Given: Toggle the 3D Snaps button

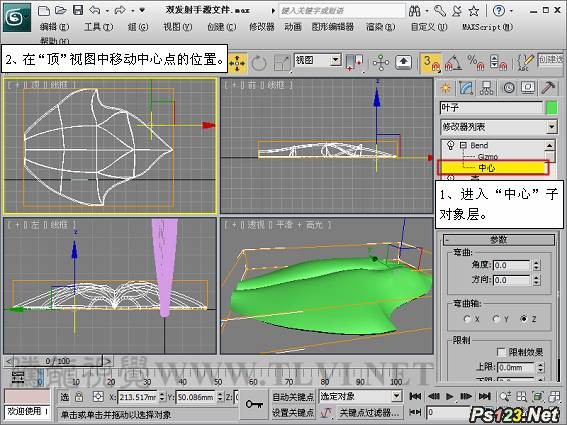Looking at the screenshot, I should [x=431, y=63].
